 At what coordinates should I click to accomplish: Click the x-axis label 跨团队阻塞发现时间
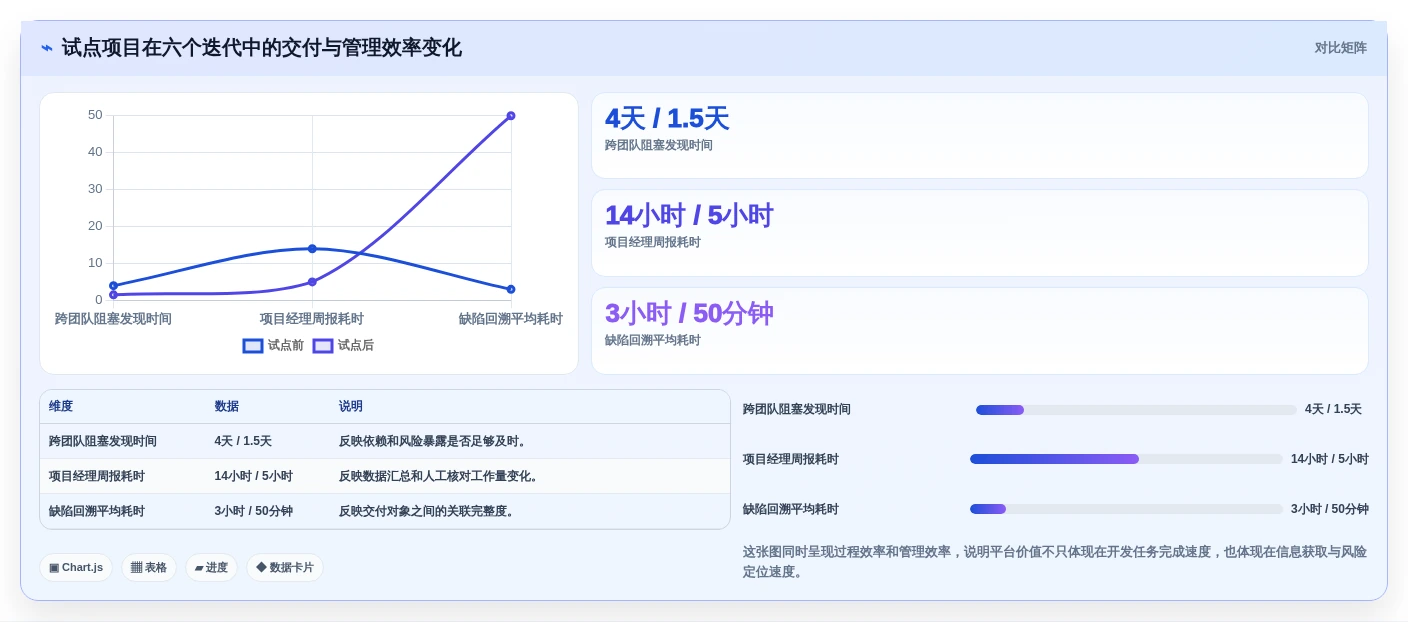(x=113, y=319)
